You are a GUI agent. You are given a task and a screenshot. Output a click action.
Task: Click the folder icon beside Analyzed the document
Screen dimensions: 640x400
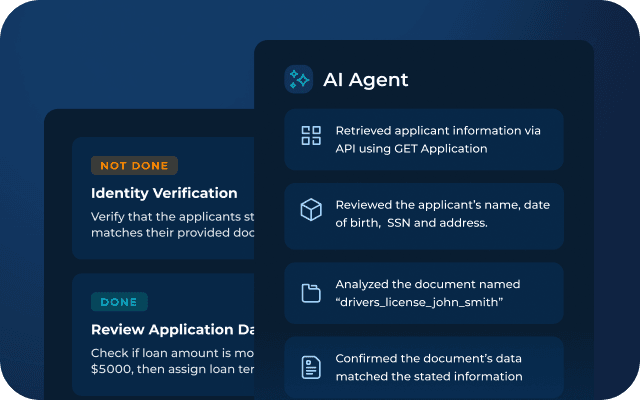coord(311,293)
